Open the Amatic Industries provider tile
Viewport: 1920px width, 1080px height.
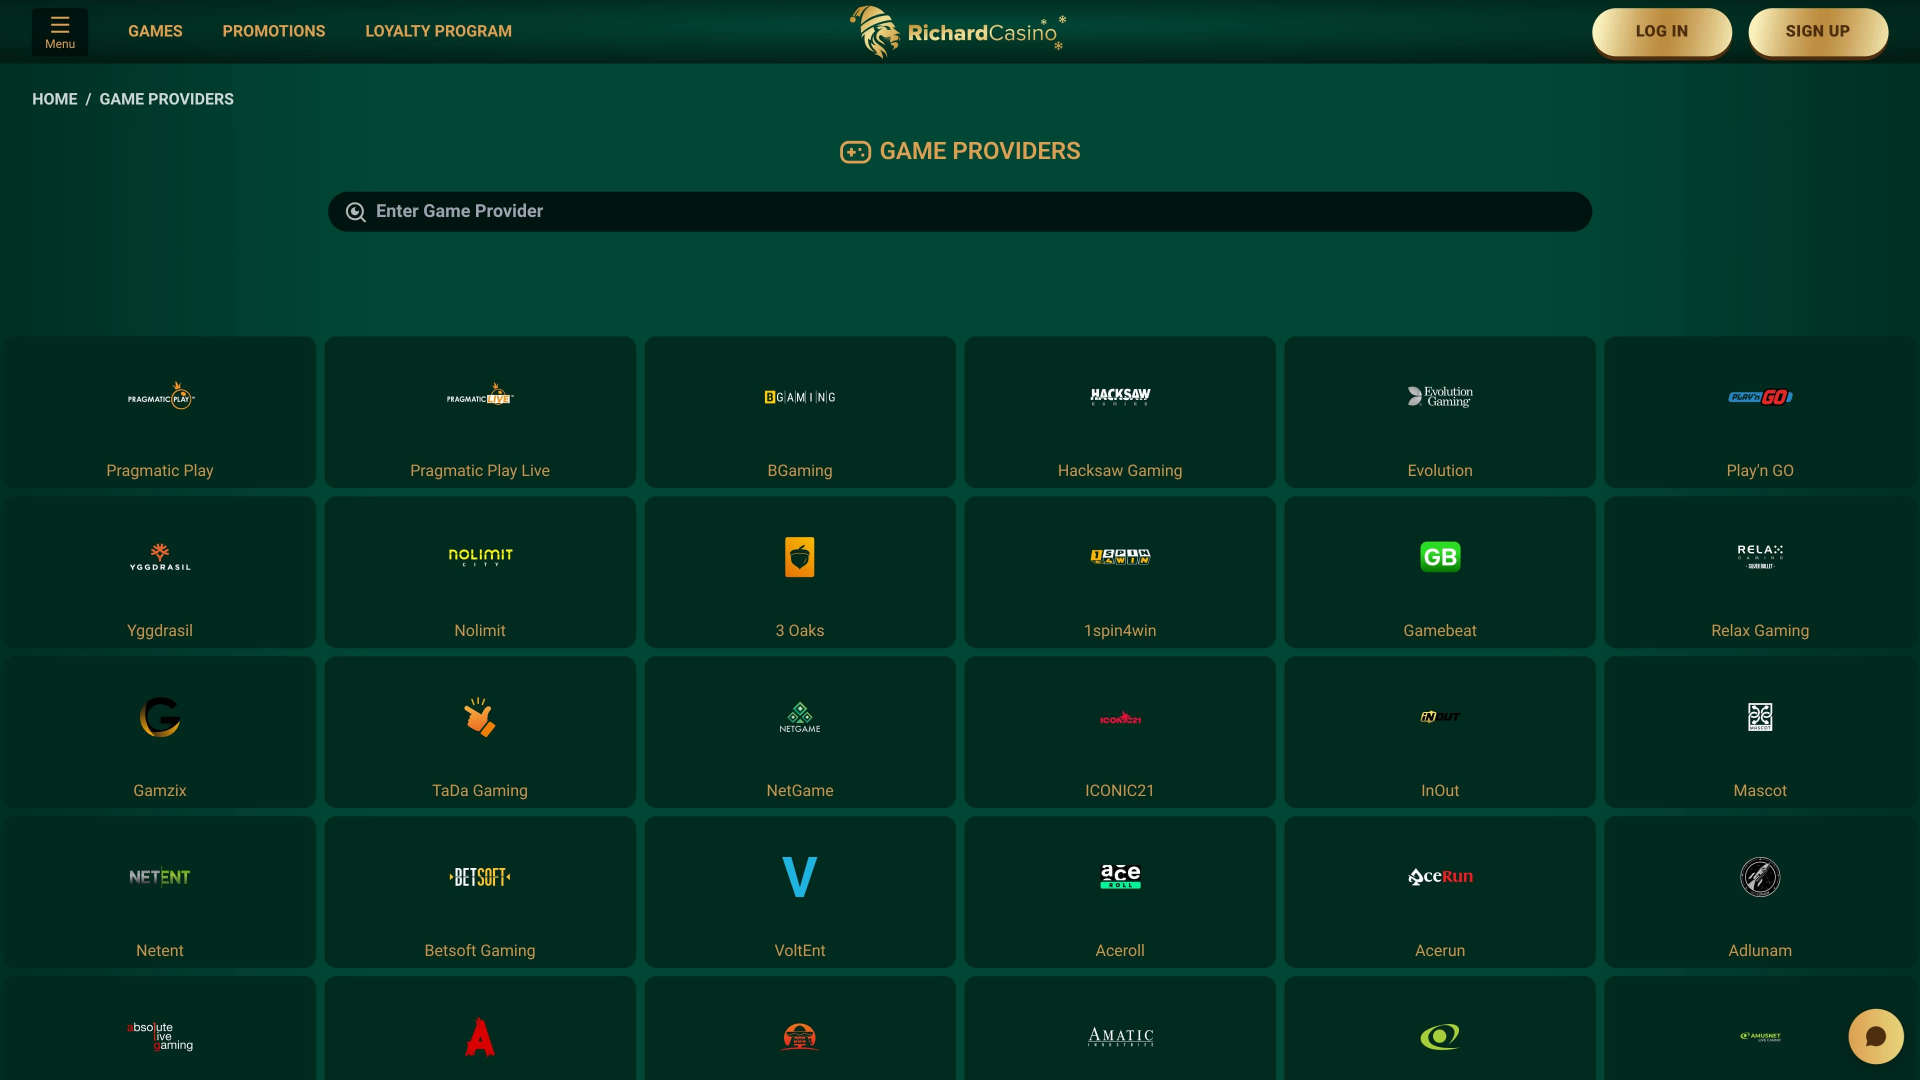(x=1120, y=1037)
